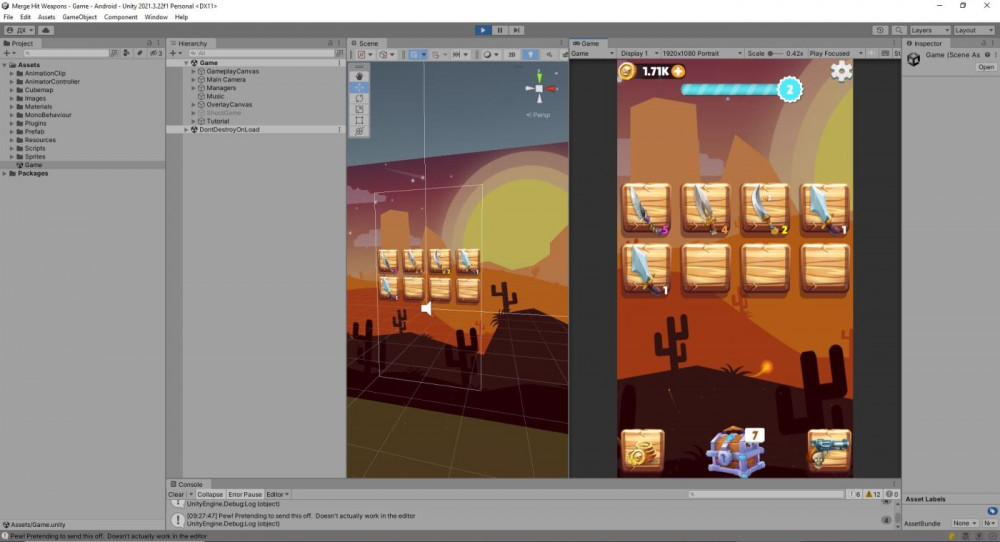Screen dimensions: 1000x542
Task: Toggle 2D mode in Scene view
Action: (511, 55)
